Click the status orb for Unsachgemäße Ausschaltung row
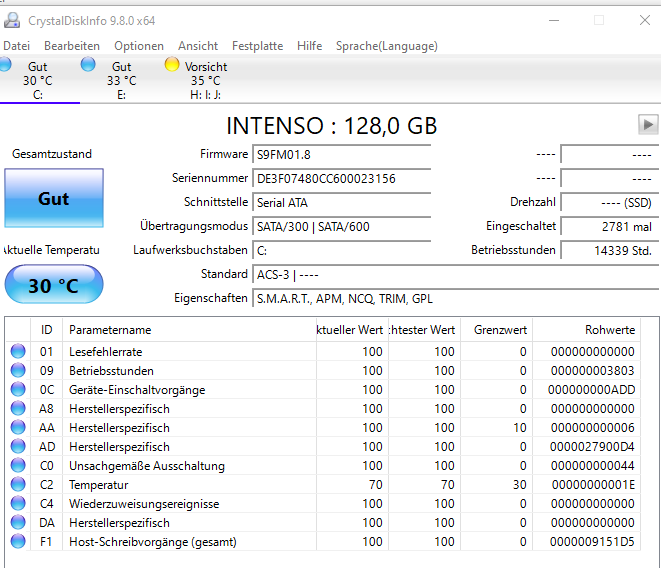Viewport: 661px width, 568px height. coord(18,465)
